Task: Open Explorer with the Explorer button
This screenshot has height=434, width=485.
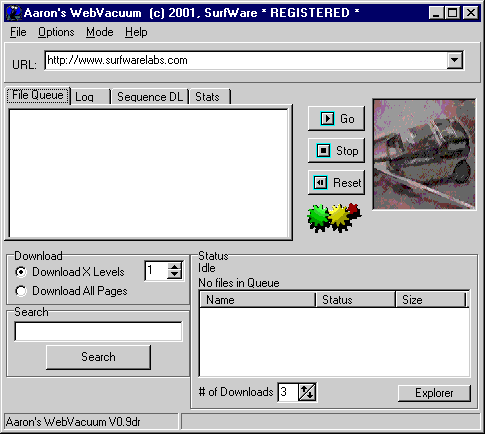Action: pos(434,393)
